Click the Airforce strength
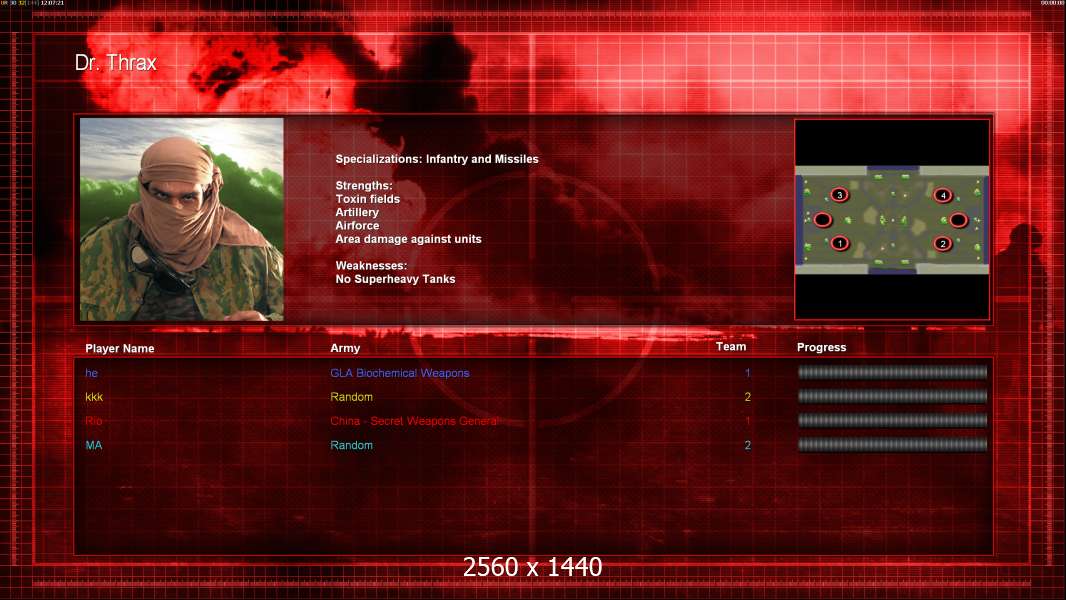Screen dimensions: 1066x600 pos(357,226)
